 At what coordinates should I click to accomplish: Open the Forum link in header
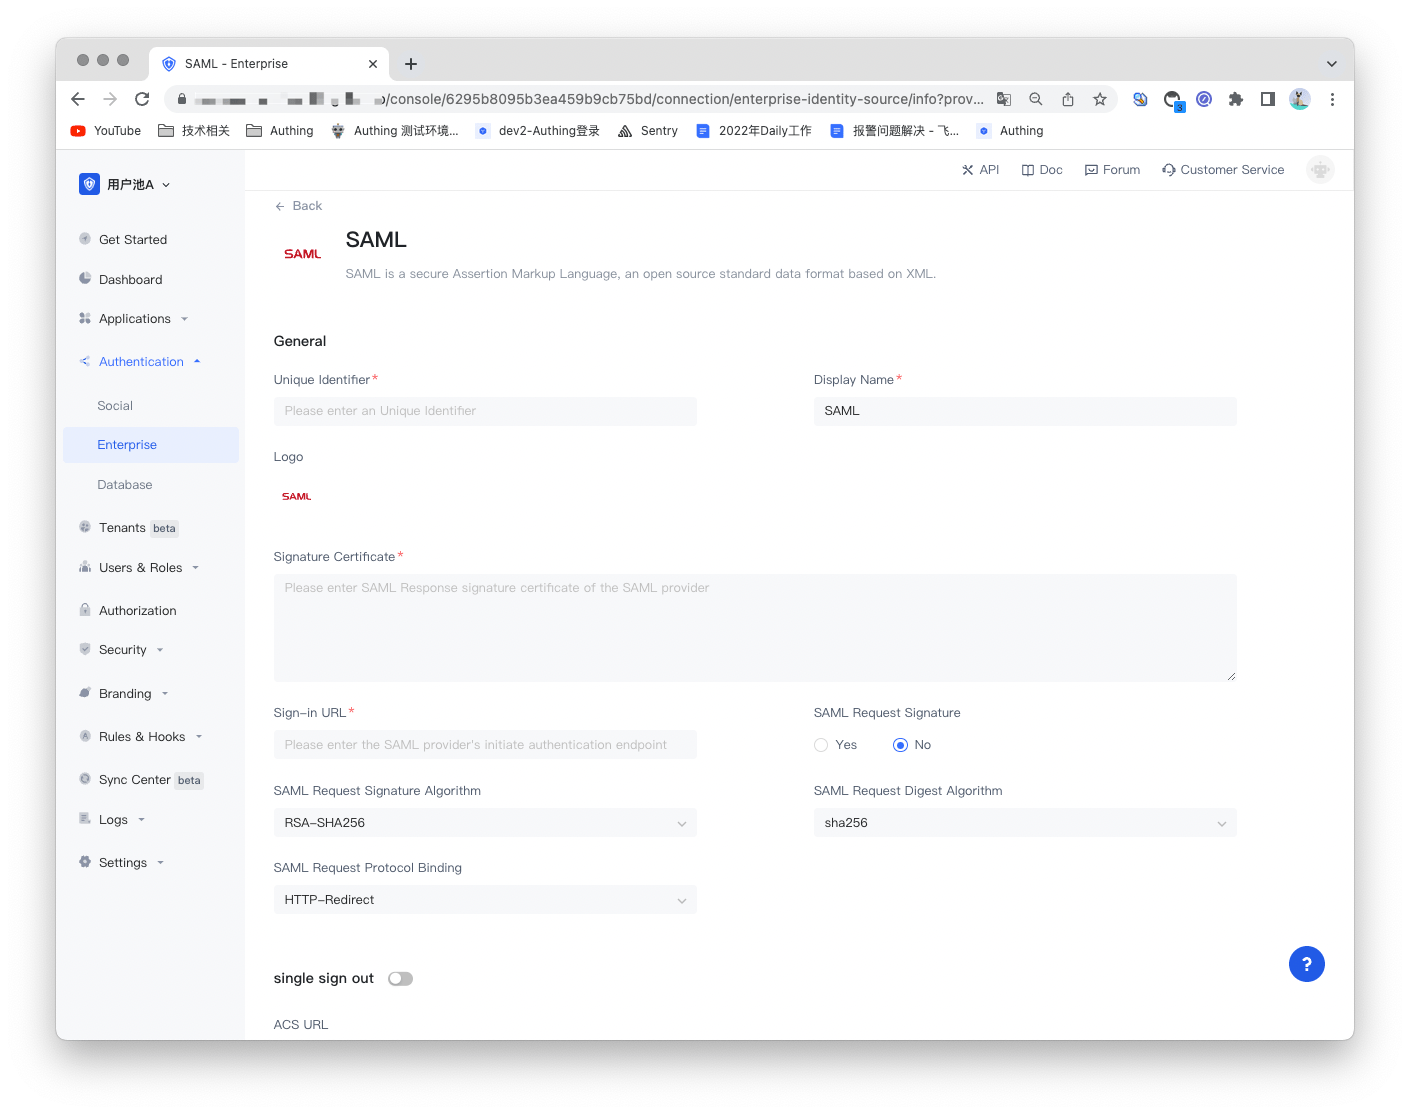pos(1112,170)
